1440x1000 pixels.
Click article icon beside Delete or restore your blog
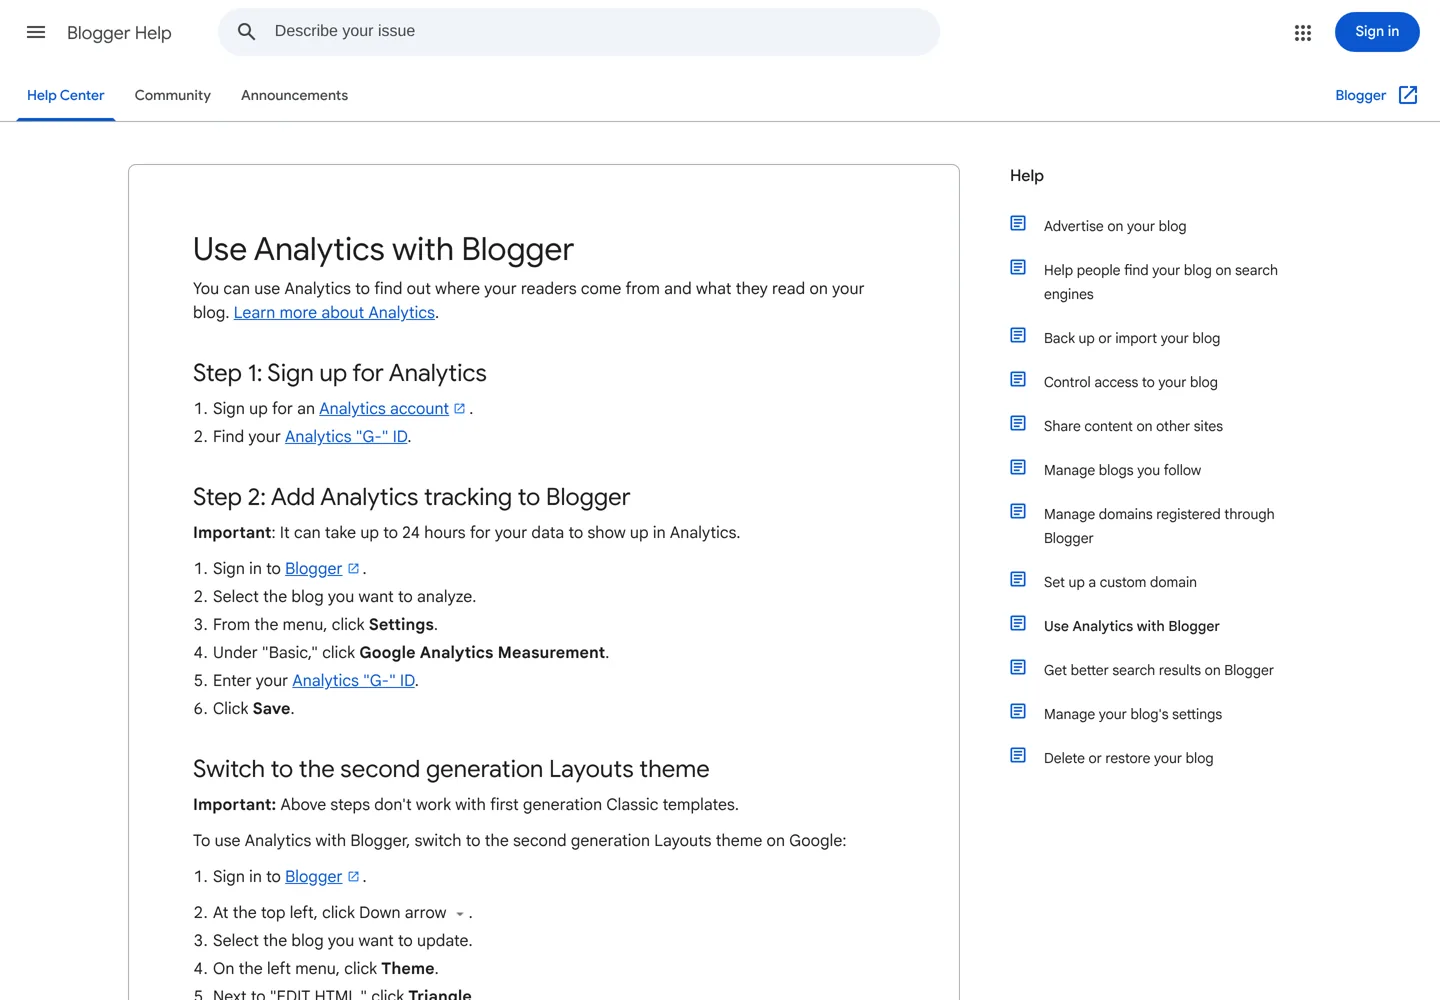tap(1018, 755)
